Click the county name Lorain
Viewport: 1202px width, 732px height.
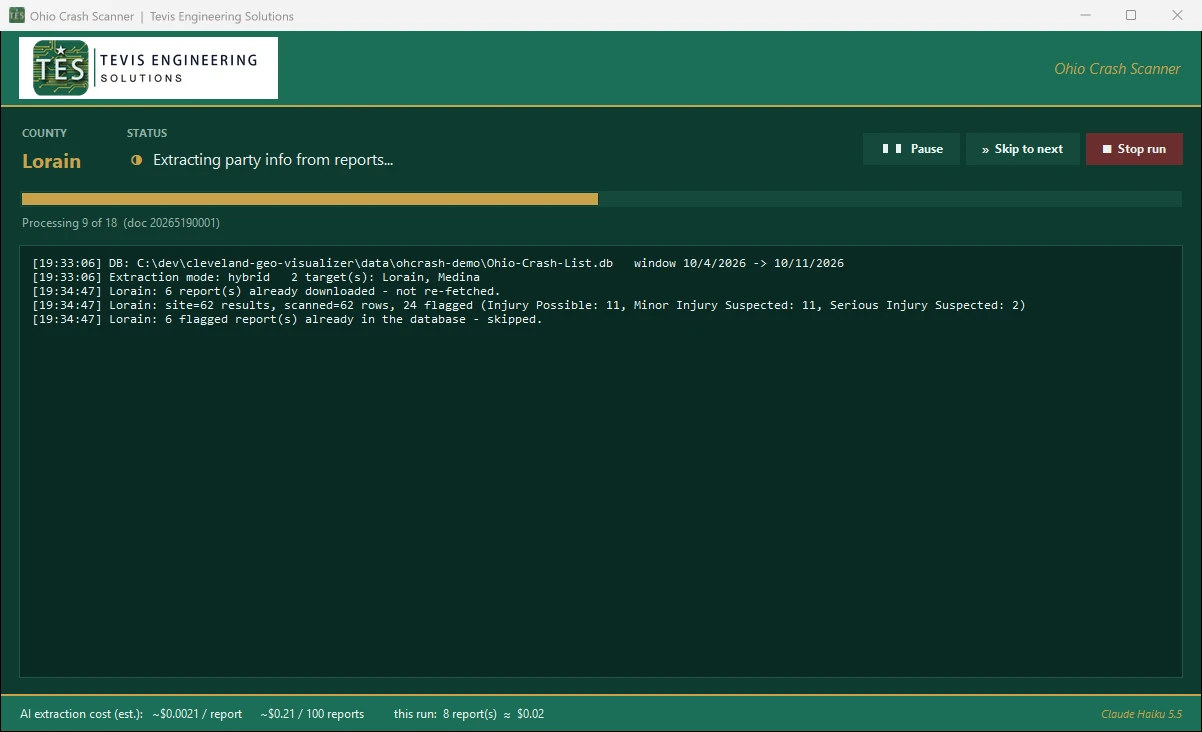pos(52,161)
